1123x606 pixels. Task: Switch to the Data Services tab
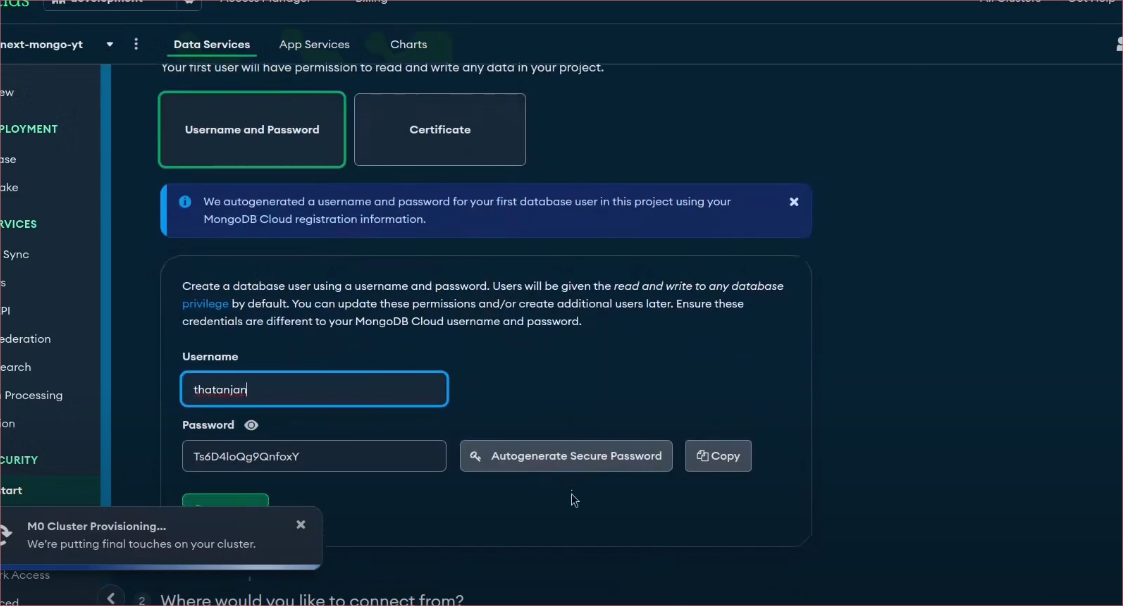tap(211, 44)
